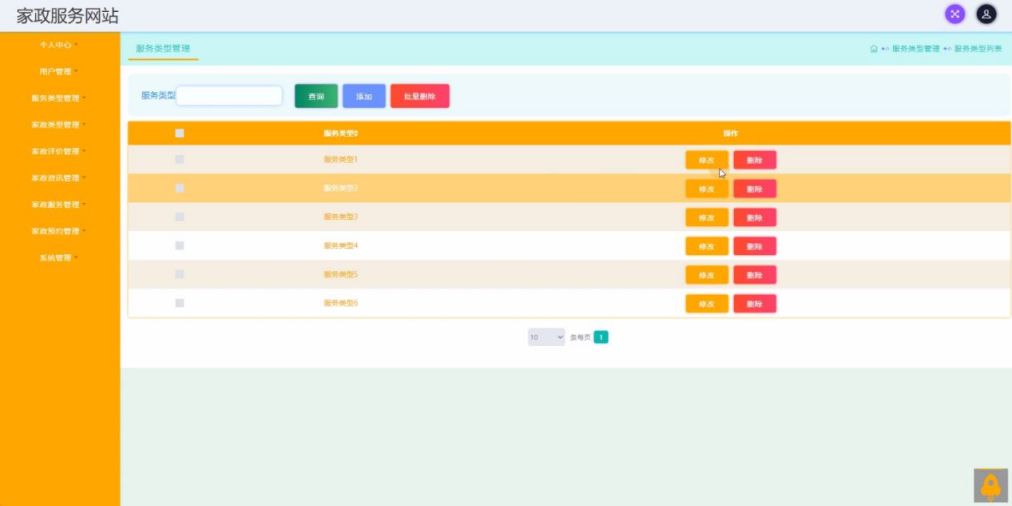The height and width of the screenshot is (506, 1012).
Task: Check the checkbox for 服务类型1 row
Action: coord(179,159)
